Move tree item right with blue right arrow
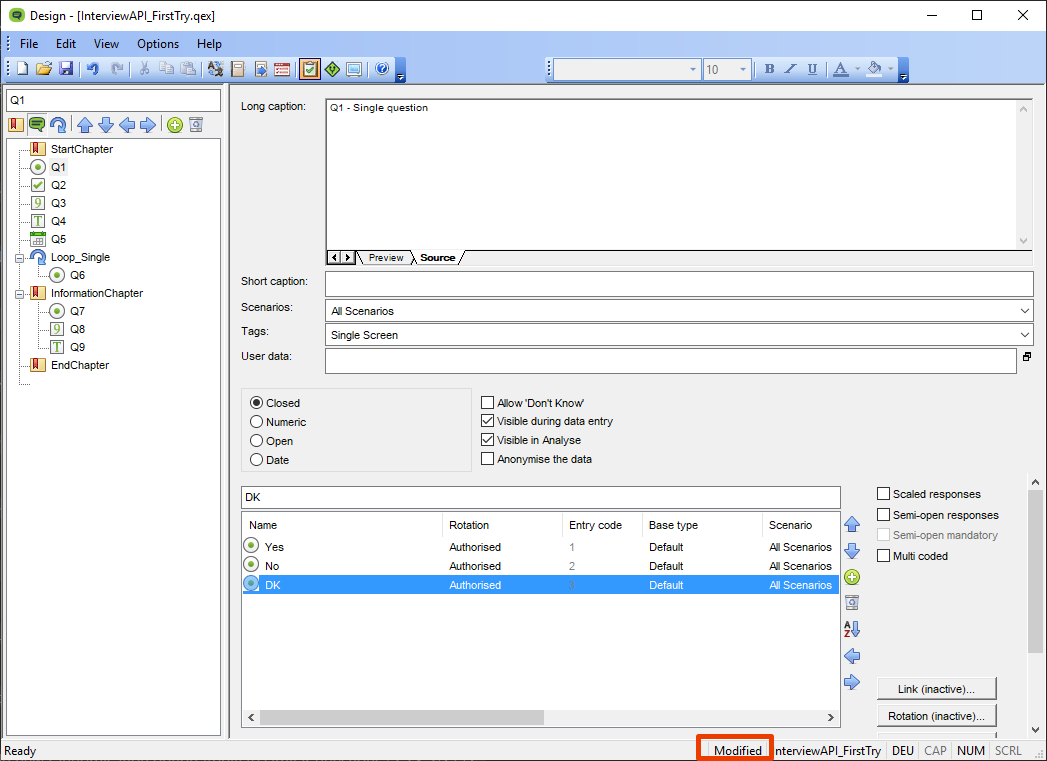1047x761 pixels. click(148, 125)
